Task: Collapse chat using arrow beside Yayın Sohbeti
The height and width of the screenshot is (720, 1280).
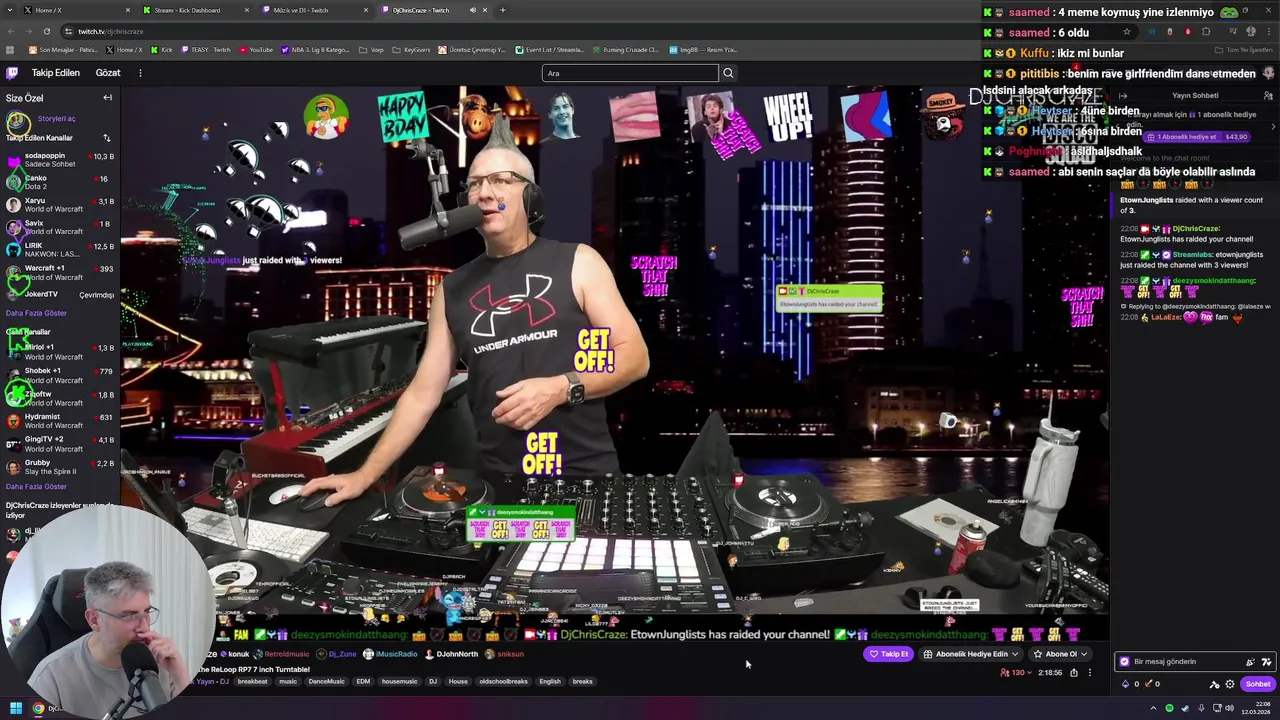Action: pos(1123,96)
